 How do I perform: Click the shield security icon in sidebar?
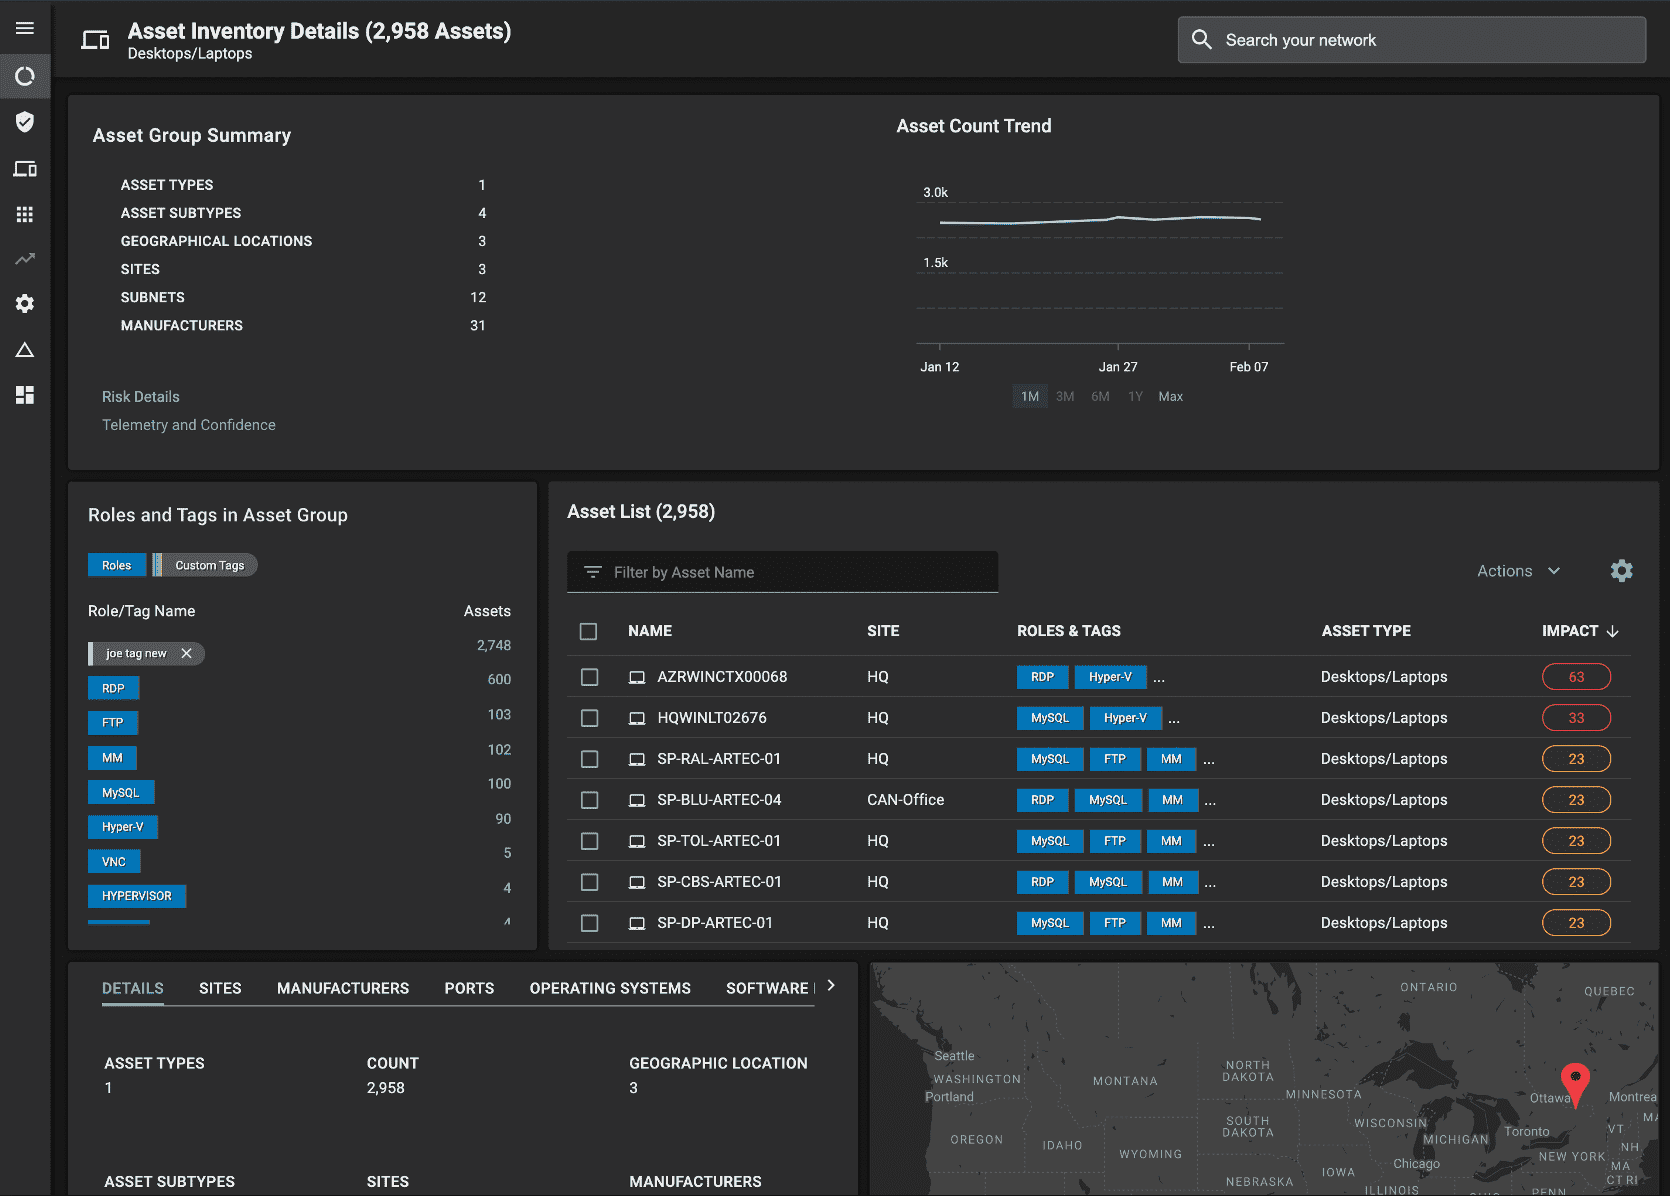coord(25,122)
